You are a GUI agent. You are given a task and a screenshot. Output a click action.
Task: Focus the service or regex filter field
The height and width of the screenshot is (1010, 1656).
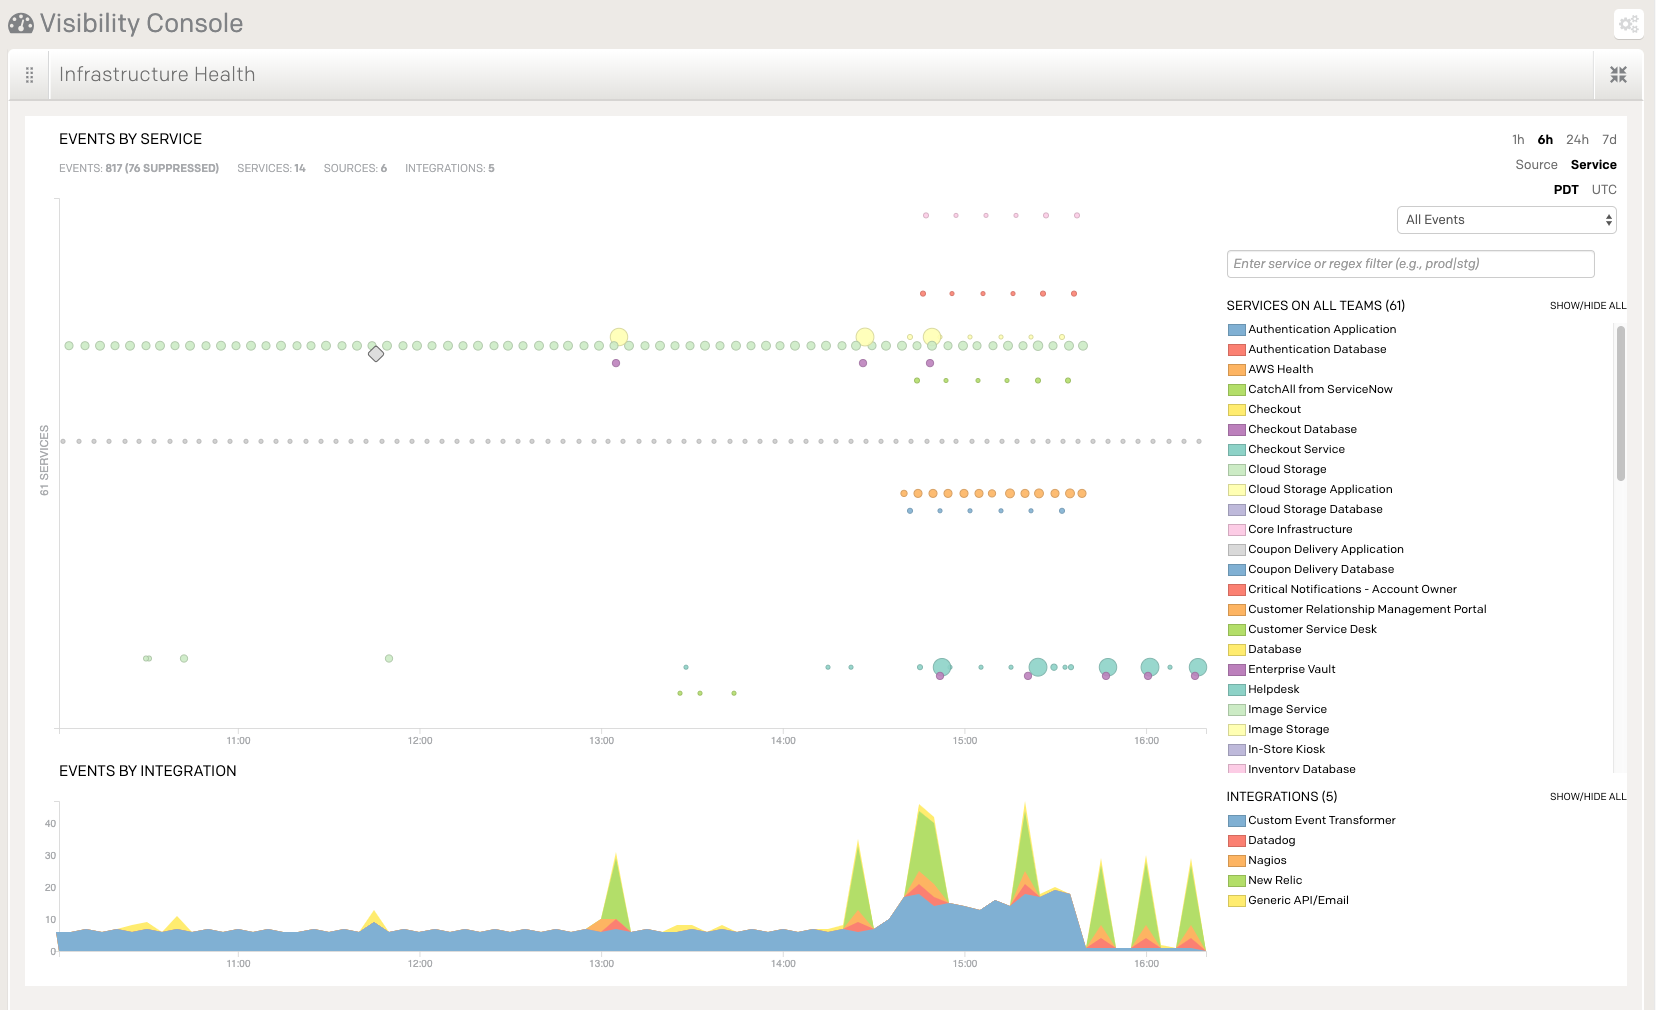[x=1410, y=264]
